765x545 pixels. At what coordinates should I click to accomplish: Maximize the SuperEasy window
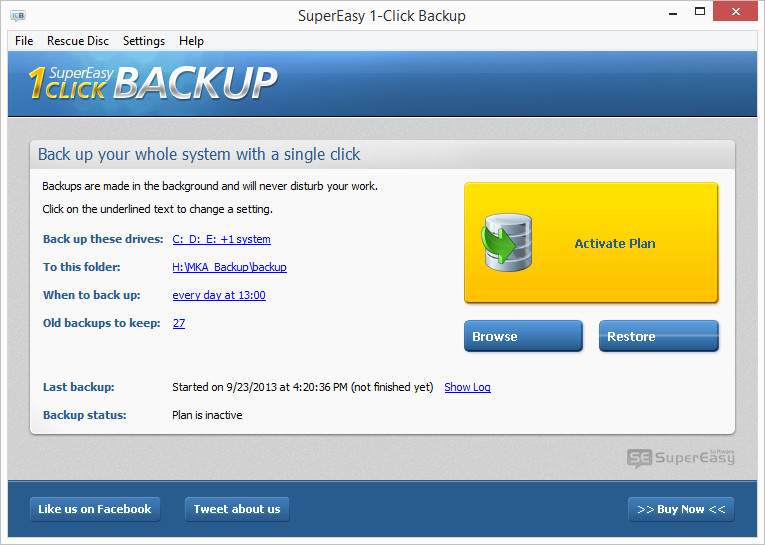(x=700, y=12)
